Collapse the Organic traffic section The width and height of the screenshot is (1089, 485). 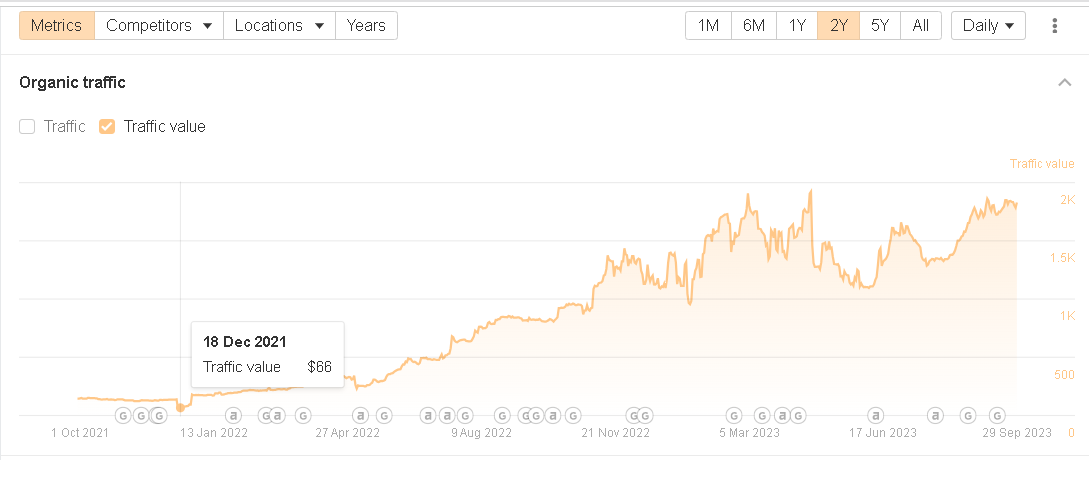point(1065,83)
